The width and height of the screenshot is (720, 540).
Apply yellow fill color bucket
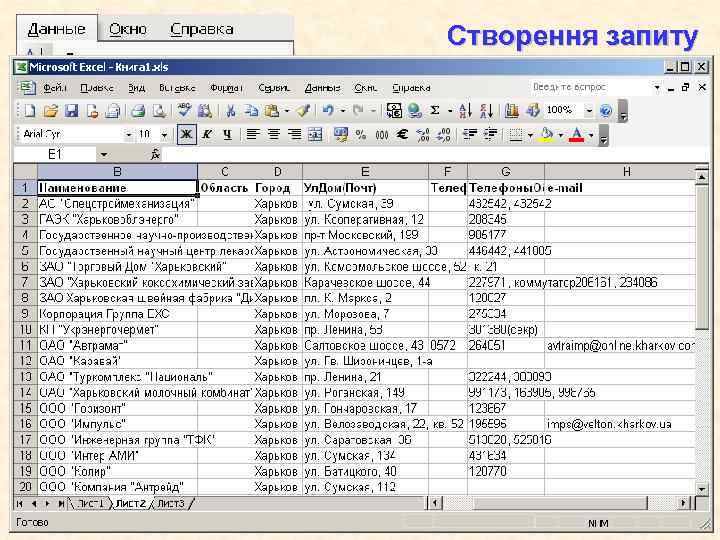tap(546, 135)
